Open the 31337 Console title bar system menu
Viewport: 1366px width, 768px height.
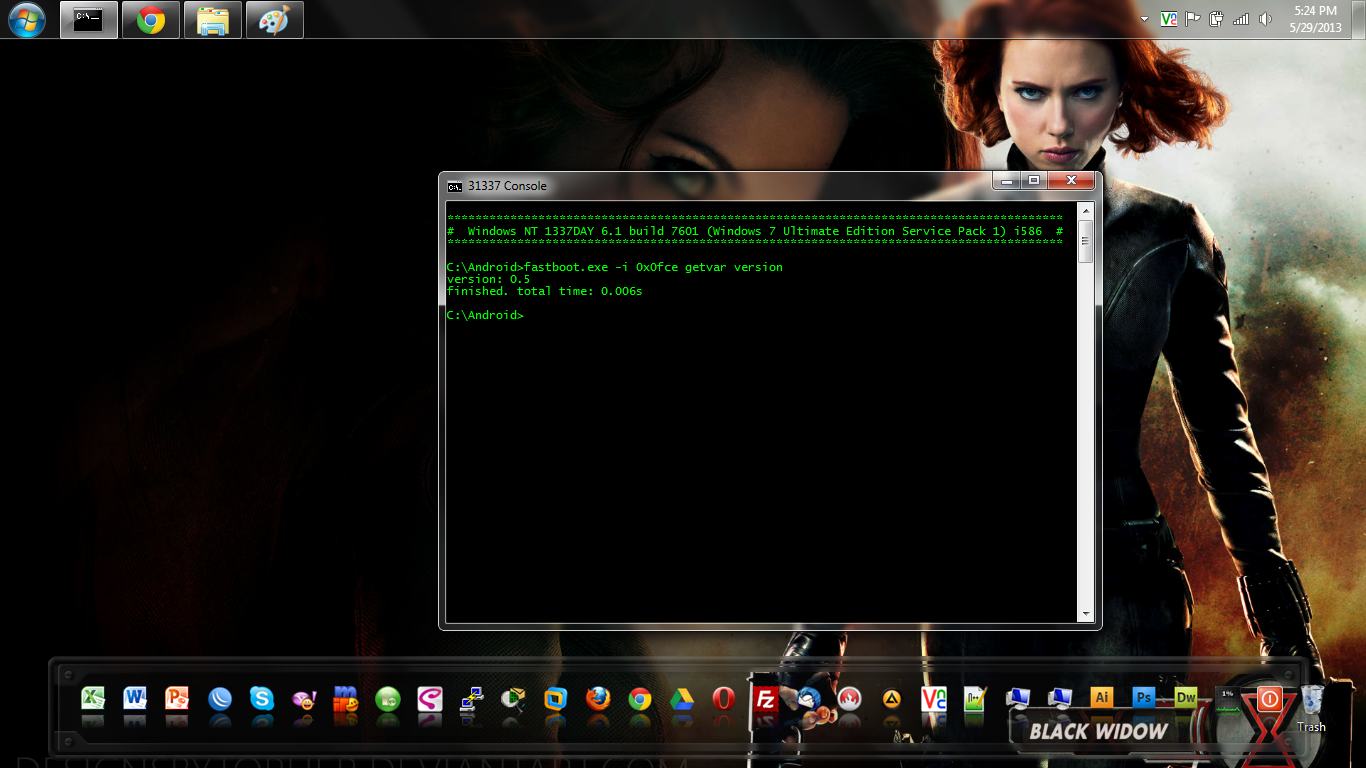[453, 185]
